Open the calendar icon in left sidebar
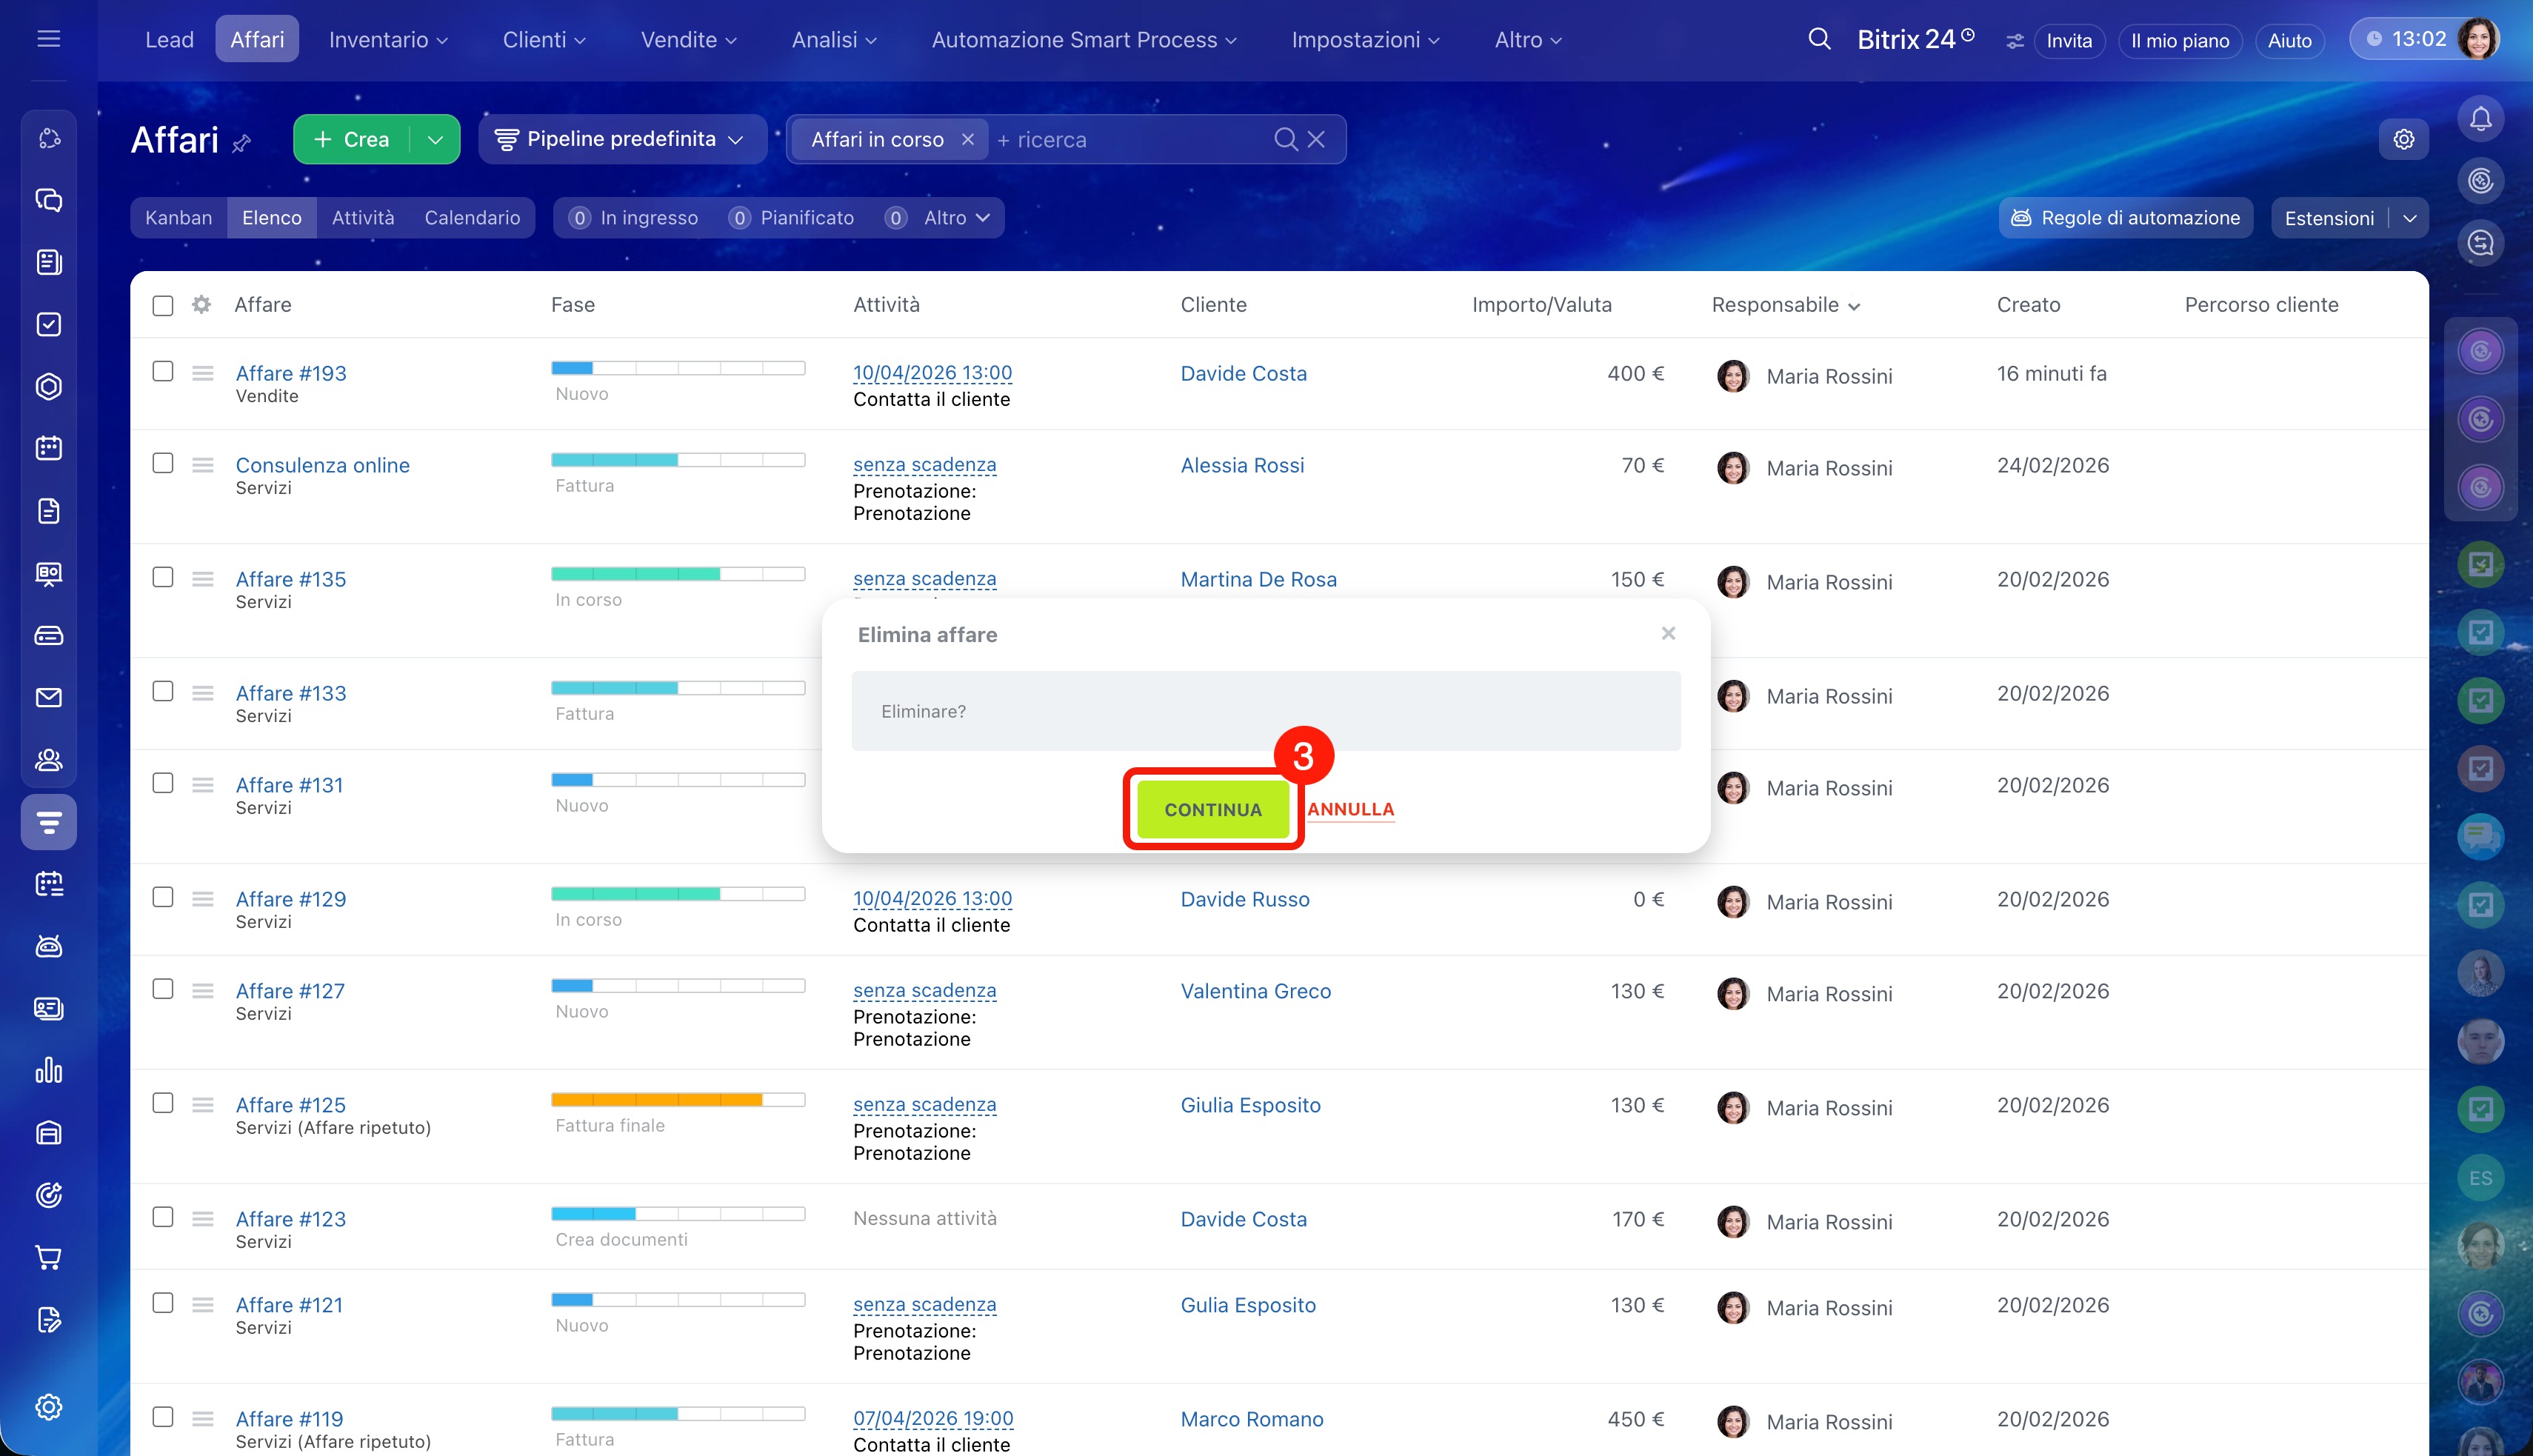Viewport: 2533px width, 1456px height. [x=48, y=448]
